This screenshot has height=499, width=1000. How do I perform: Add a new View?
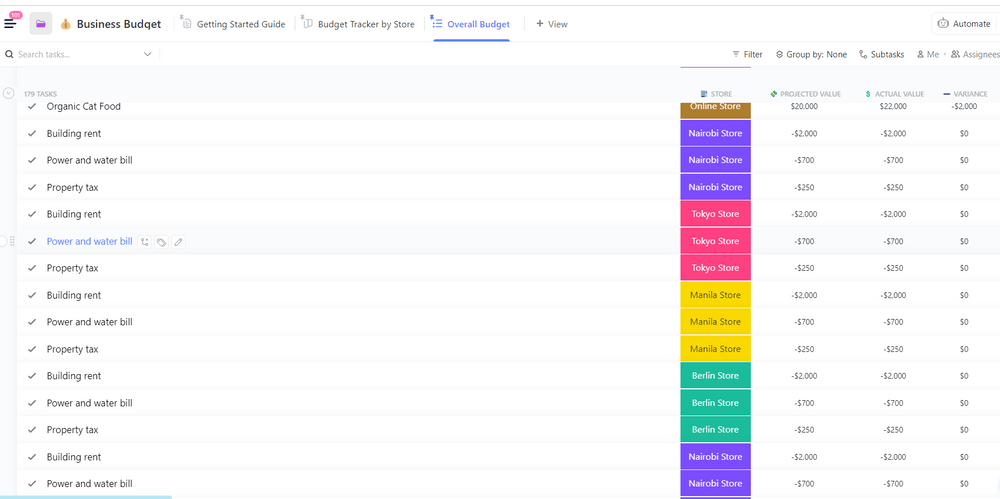[552, 24]
